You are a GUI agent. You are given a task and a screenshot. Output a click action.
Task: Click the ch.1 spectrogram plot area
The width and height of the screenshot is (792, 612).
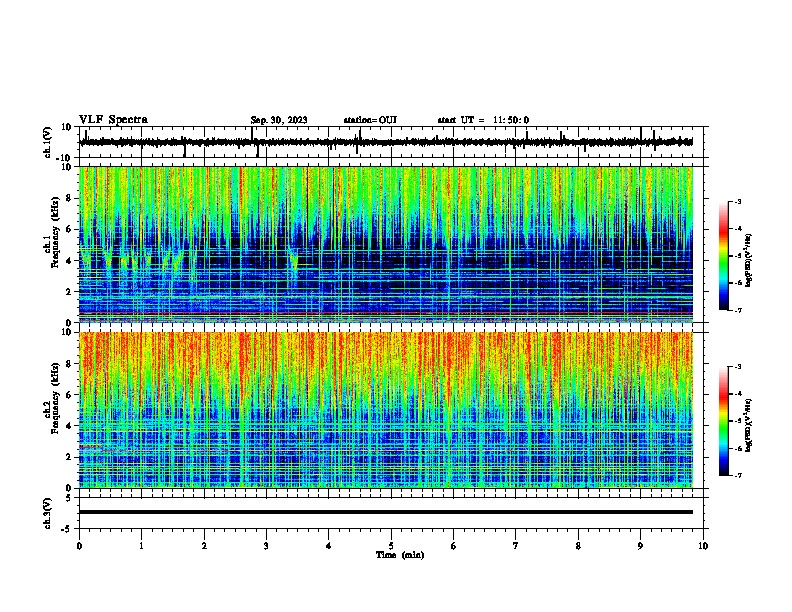pyautogui.click(x=385, y=244)
